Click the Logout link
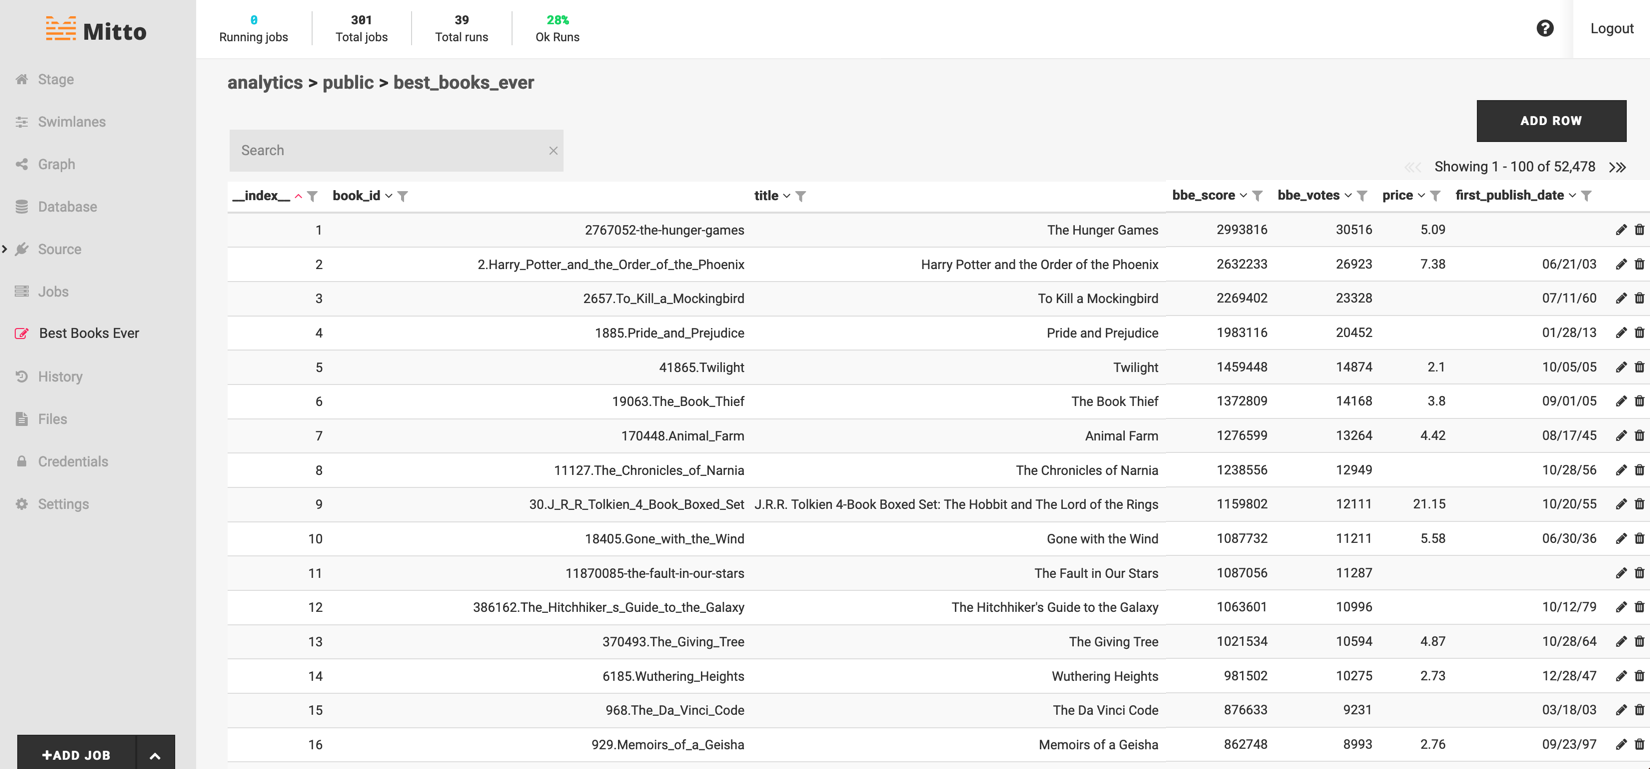The width and height of the screenshot is (1650, 769). (1611, 28)
